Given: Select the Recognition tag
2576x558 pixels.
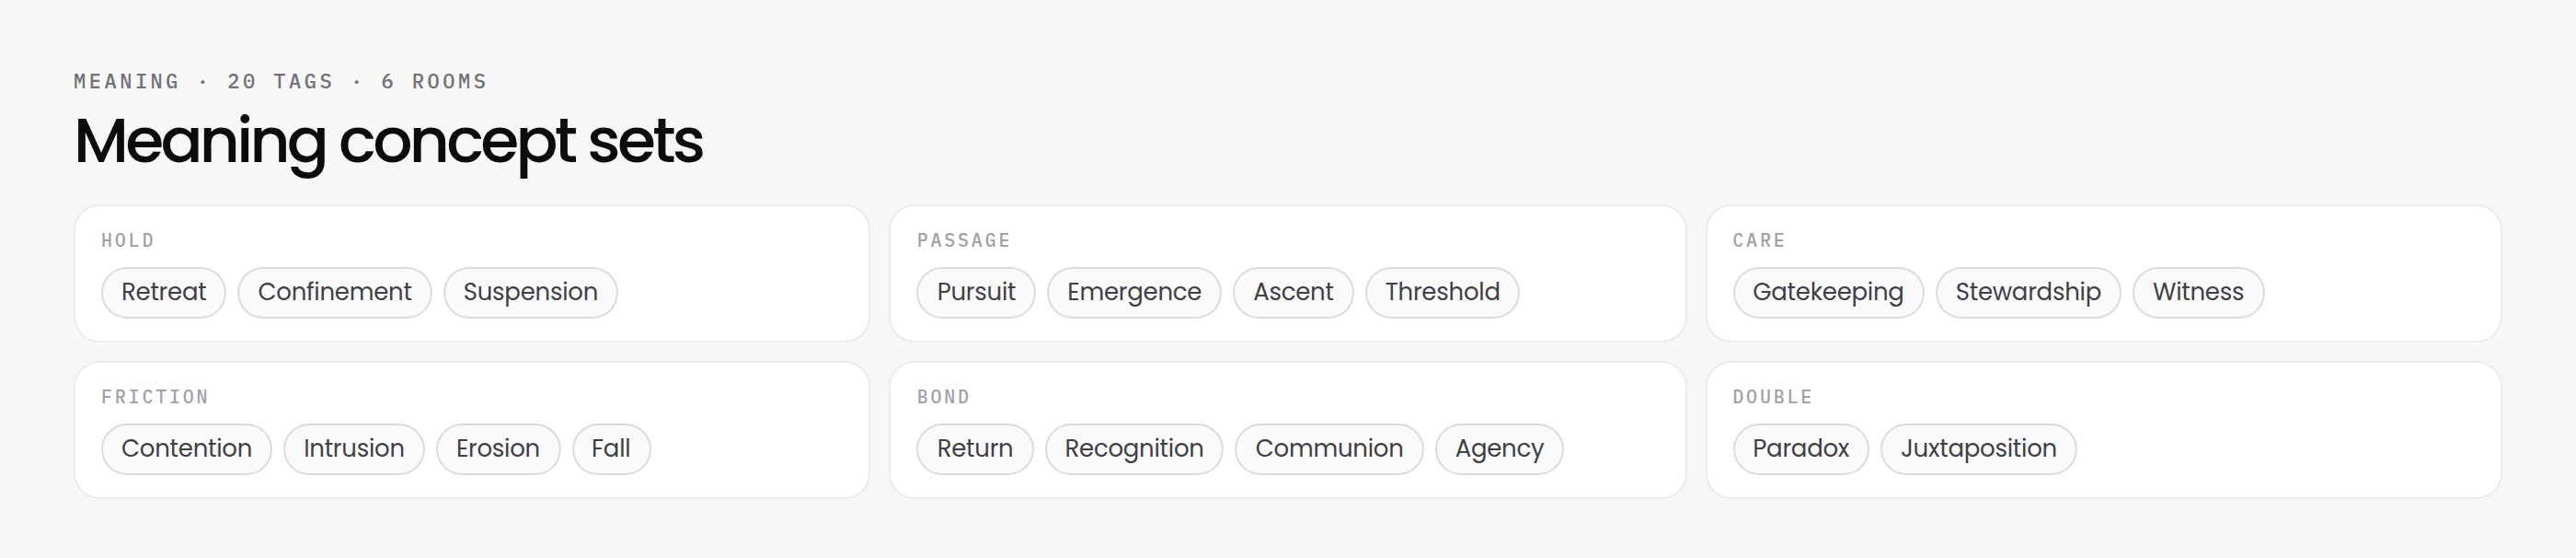Looking at the screenshot, I should (1134, 449).
